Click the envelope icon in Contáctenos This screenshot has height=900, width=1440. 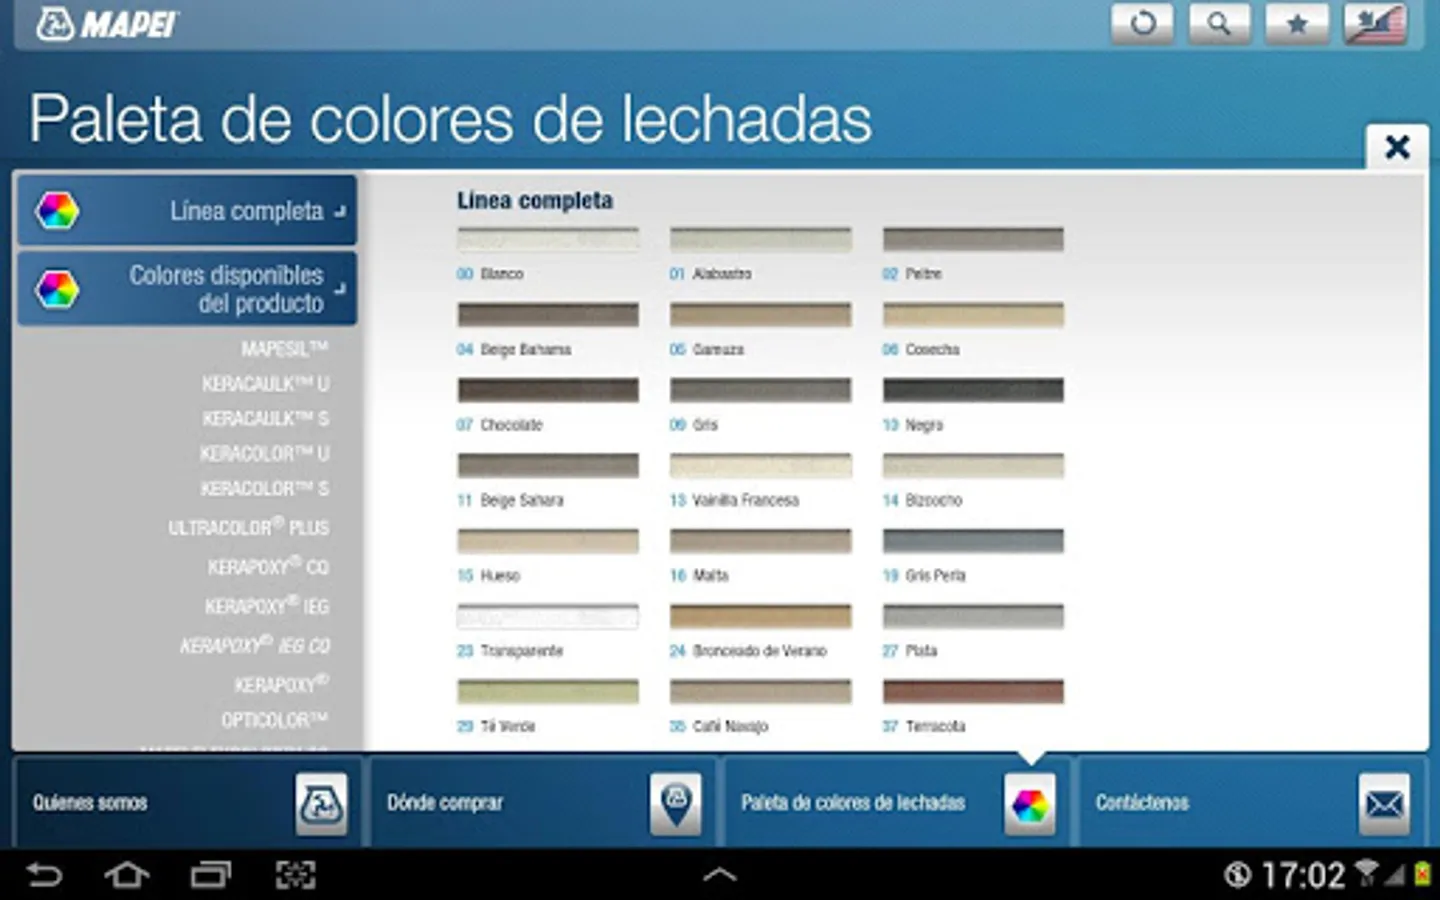[x=1385, y=804]
